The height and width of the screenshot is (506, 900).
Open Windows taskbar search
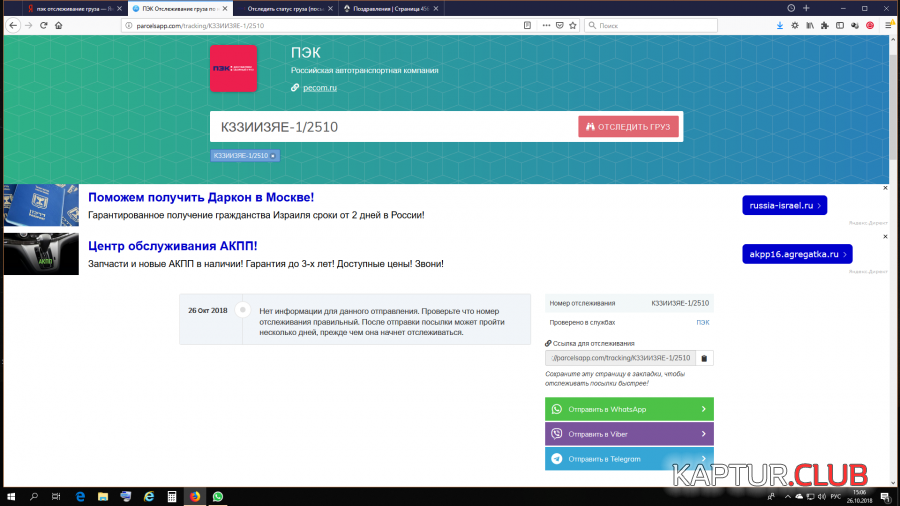click(x=34, y=497)
